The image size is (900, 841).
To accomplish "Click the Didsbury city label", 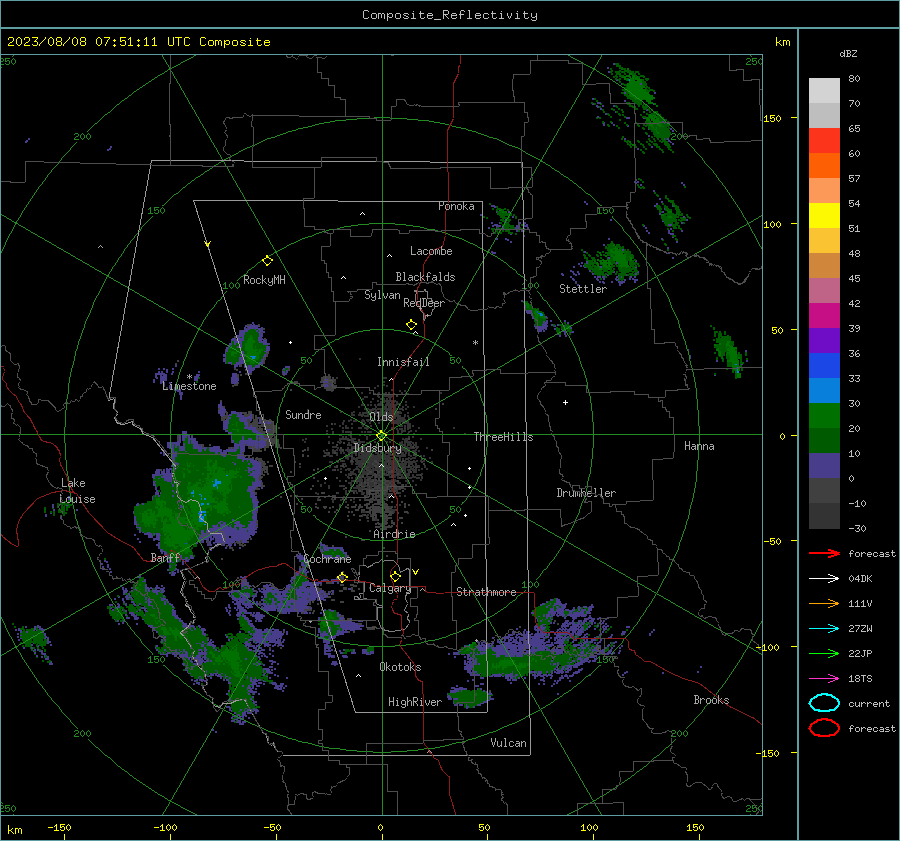I will (377, 448).
